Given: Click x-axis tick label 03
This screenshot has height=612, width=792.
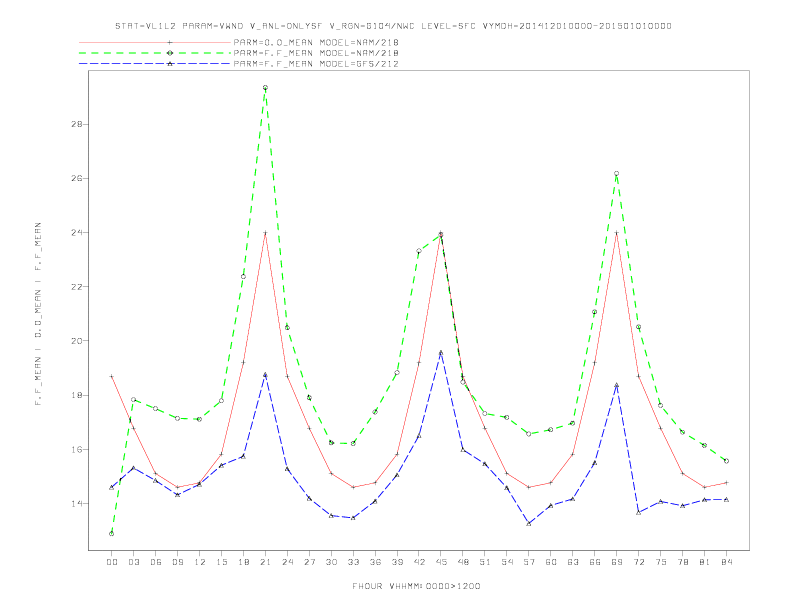Looking at the screenshot, I should [x=133, y=562].
